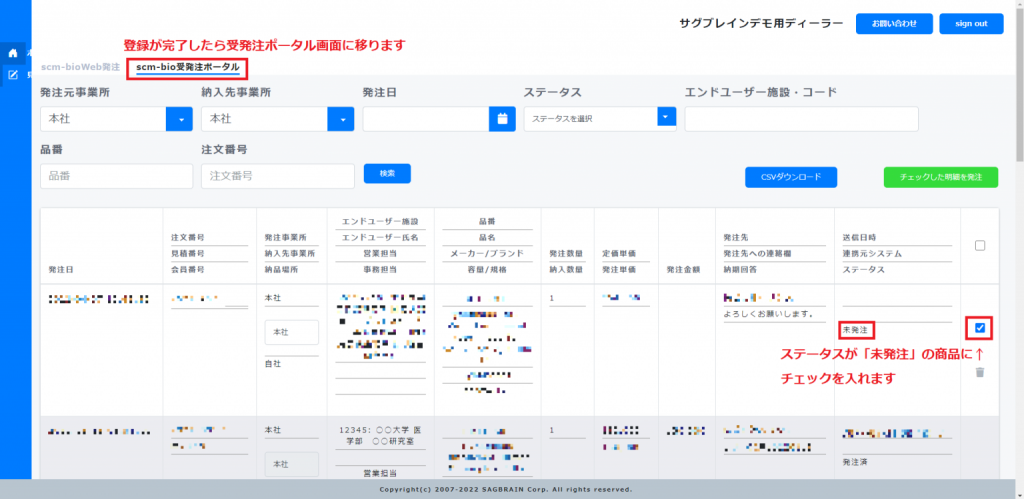The width and height of the screenshot is (1024, 499).
Task: Click the ステータス column header in table
Action: [x=863, y=269]
